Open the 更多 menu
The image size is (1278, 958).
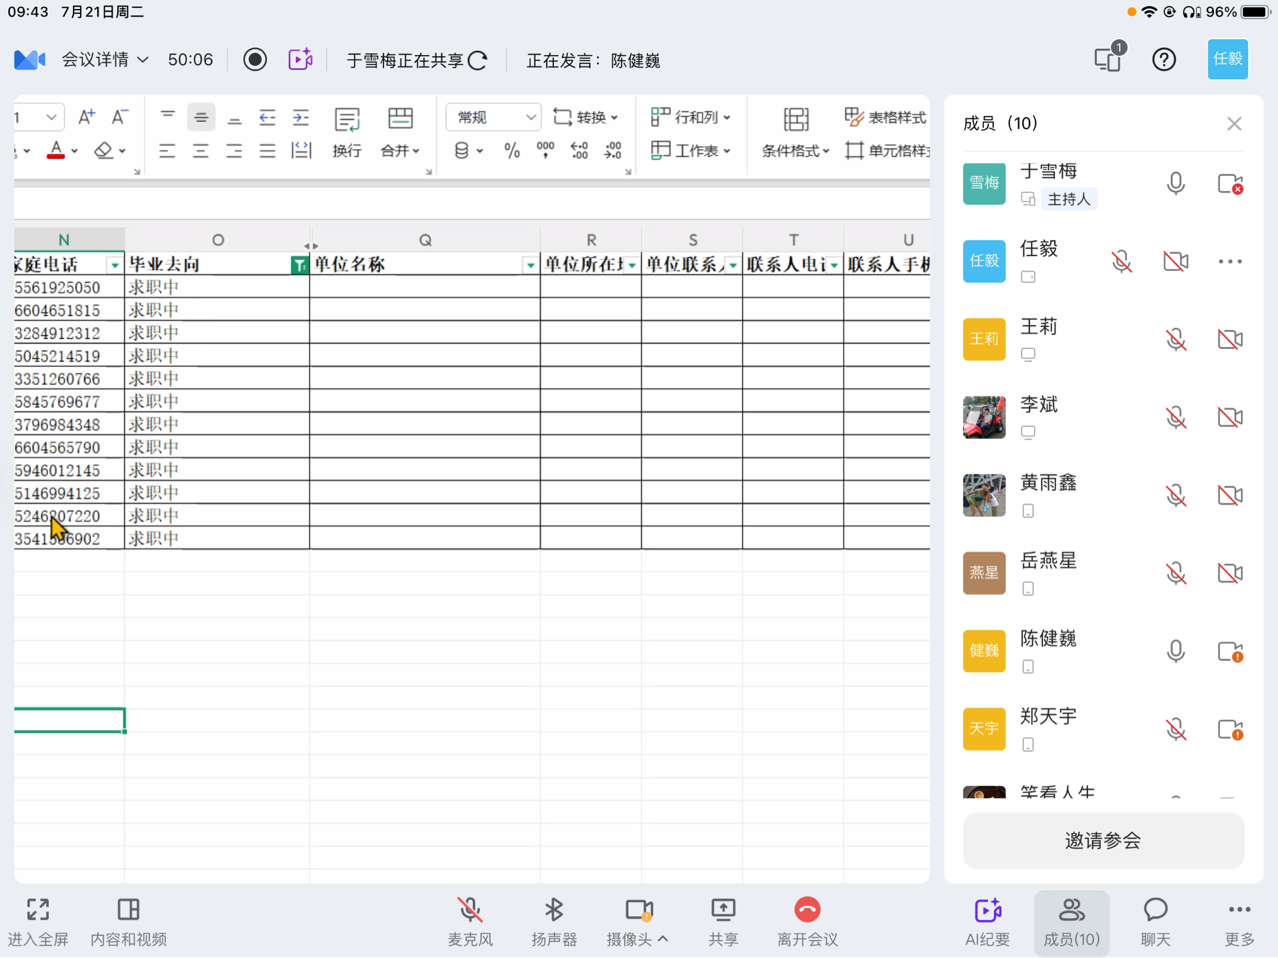pos(1239,922)
